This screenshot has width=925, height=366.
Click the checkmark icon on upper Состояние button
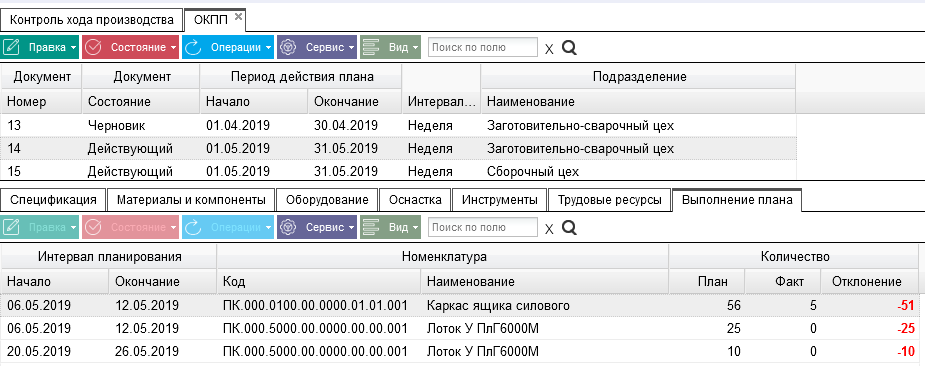[x=93, y=47]
